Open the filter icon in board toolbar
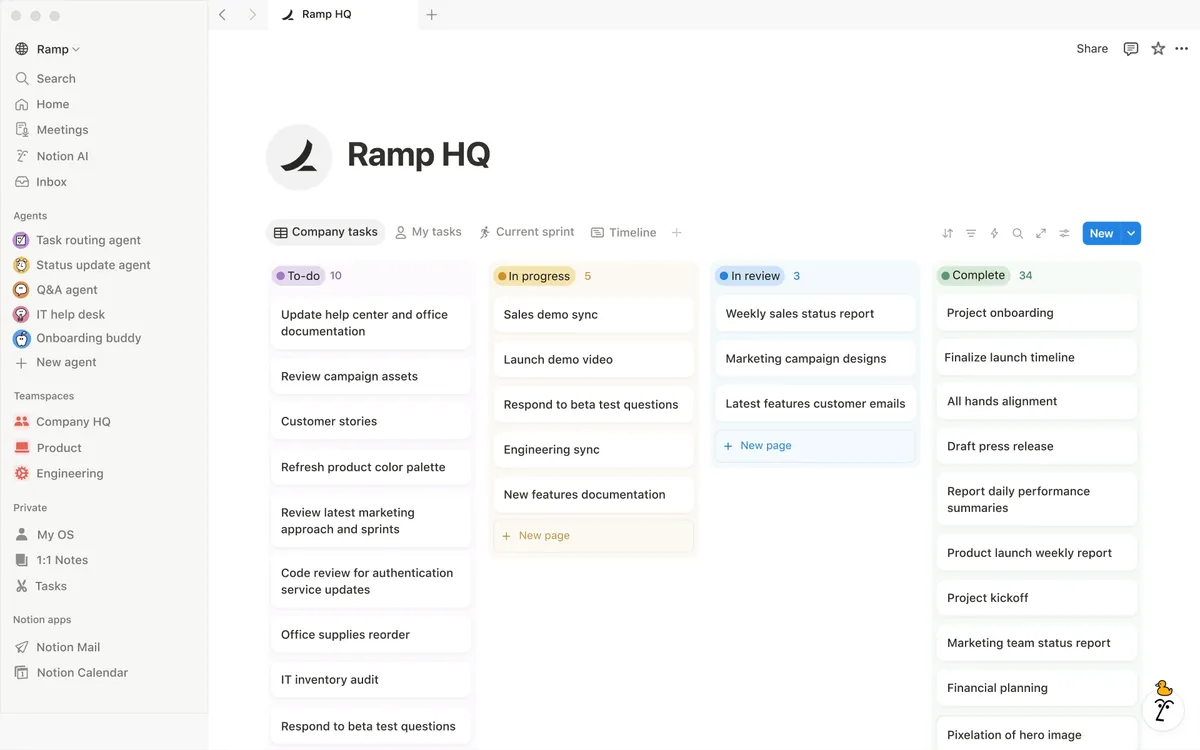1200x750 pixels. click(x=971, y=233)
